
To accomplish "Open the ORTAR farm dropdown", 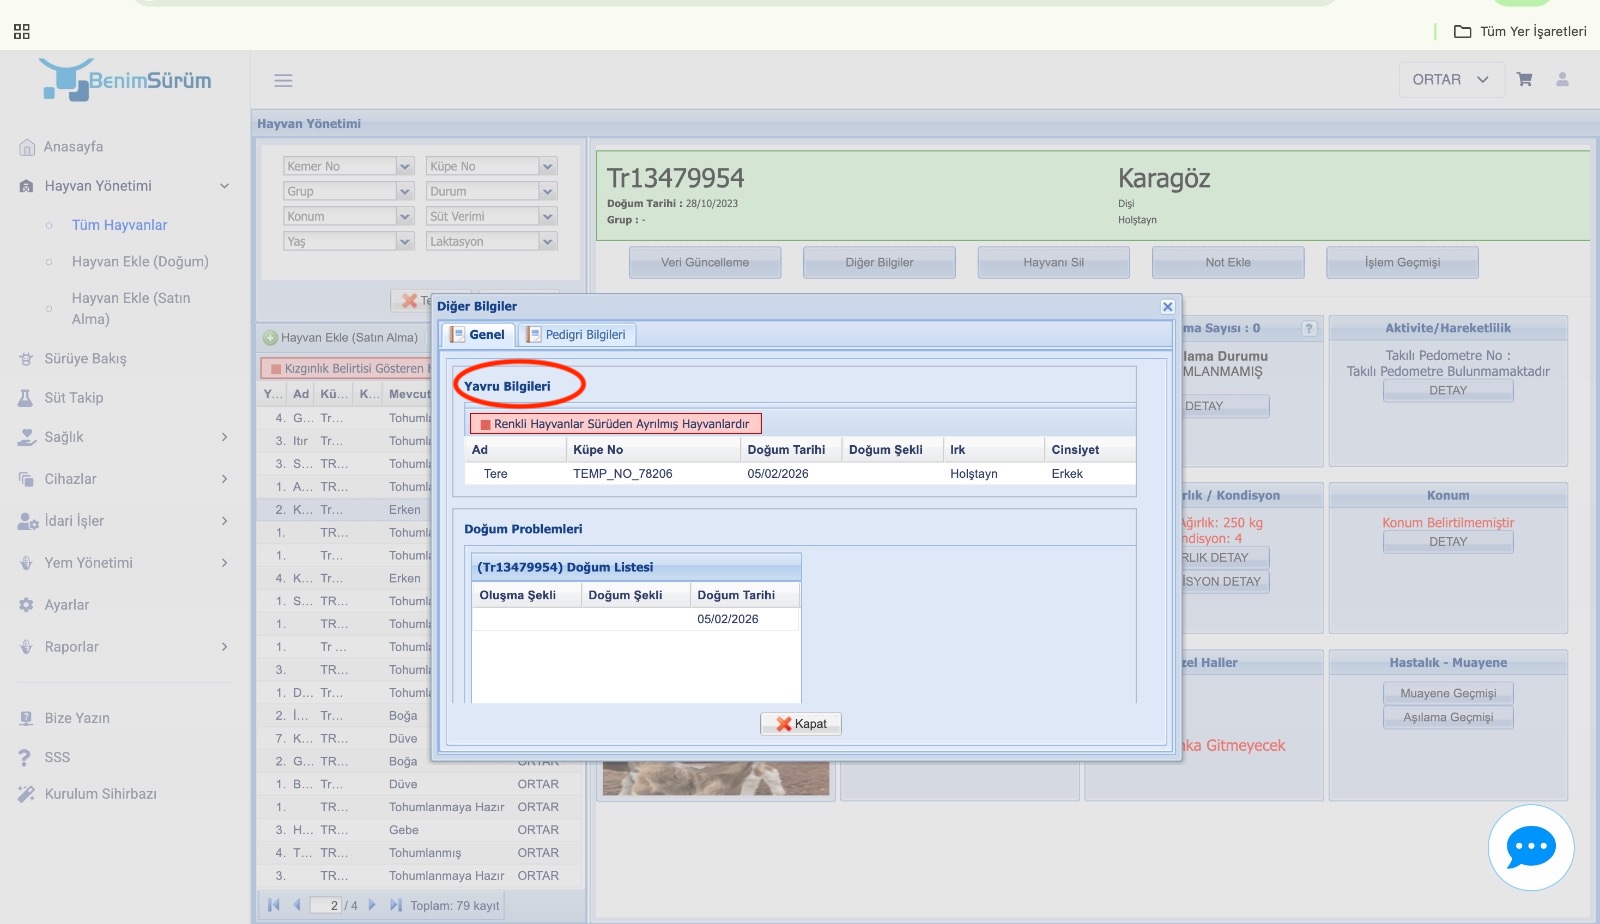I will pyautogui.click(x=1451, y=80).
